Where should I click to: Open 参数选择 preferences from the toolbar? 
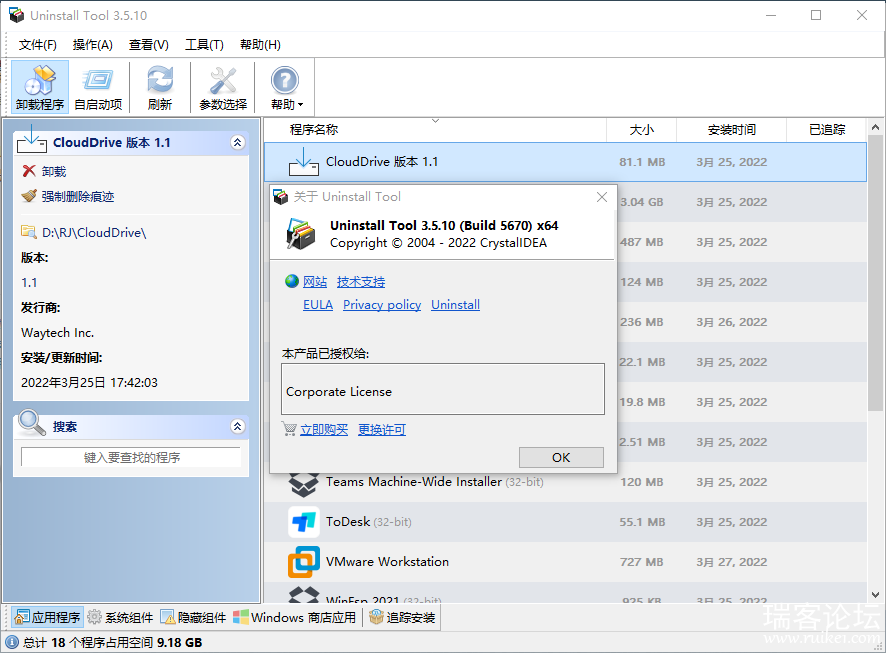tap(223, 88)
